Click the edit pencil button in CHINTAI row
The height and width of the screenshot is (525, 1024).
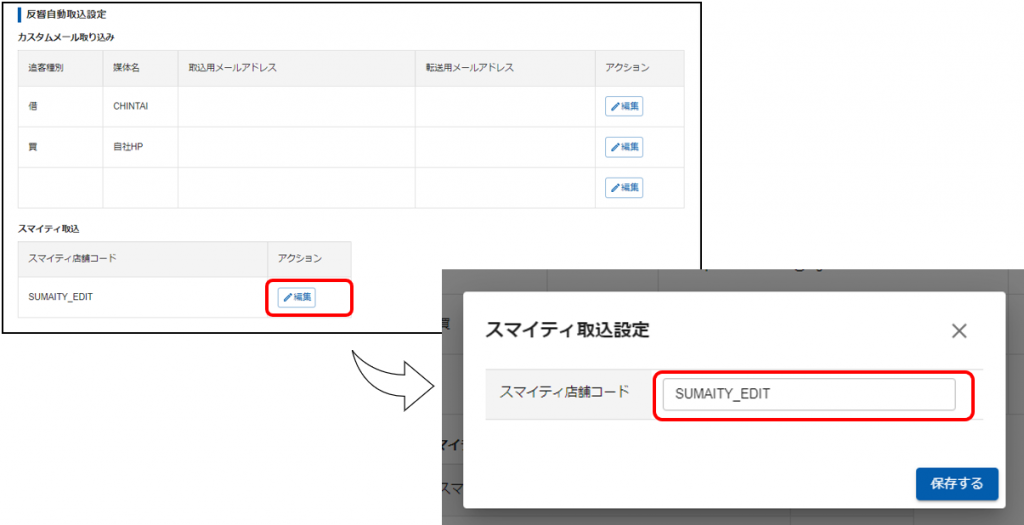click(x=624, y=106)
